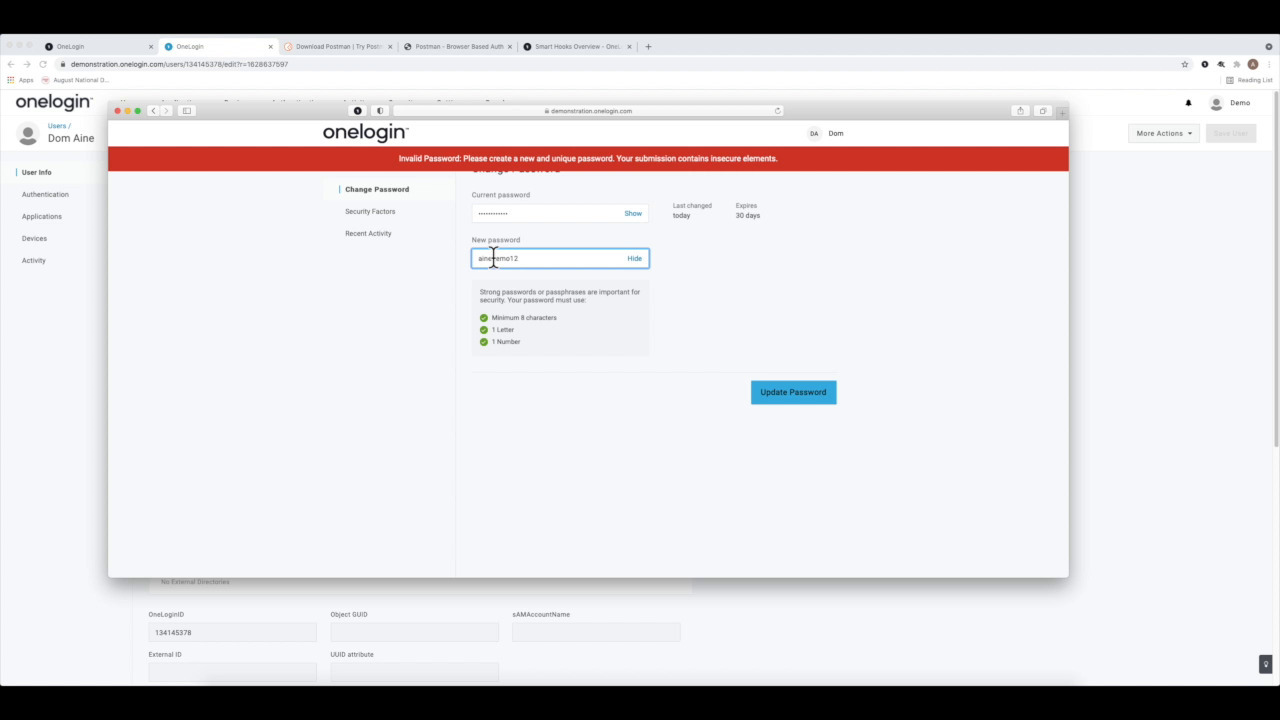Screen dimensions: 1280x720
Task: Open the More Actions dropdown
Action: click(x=1163, y=133)
